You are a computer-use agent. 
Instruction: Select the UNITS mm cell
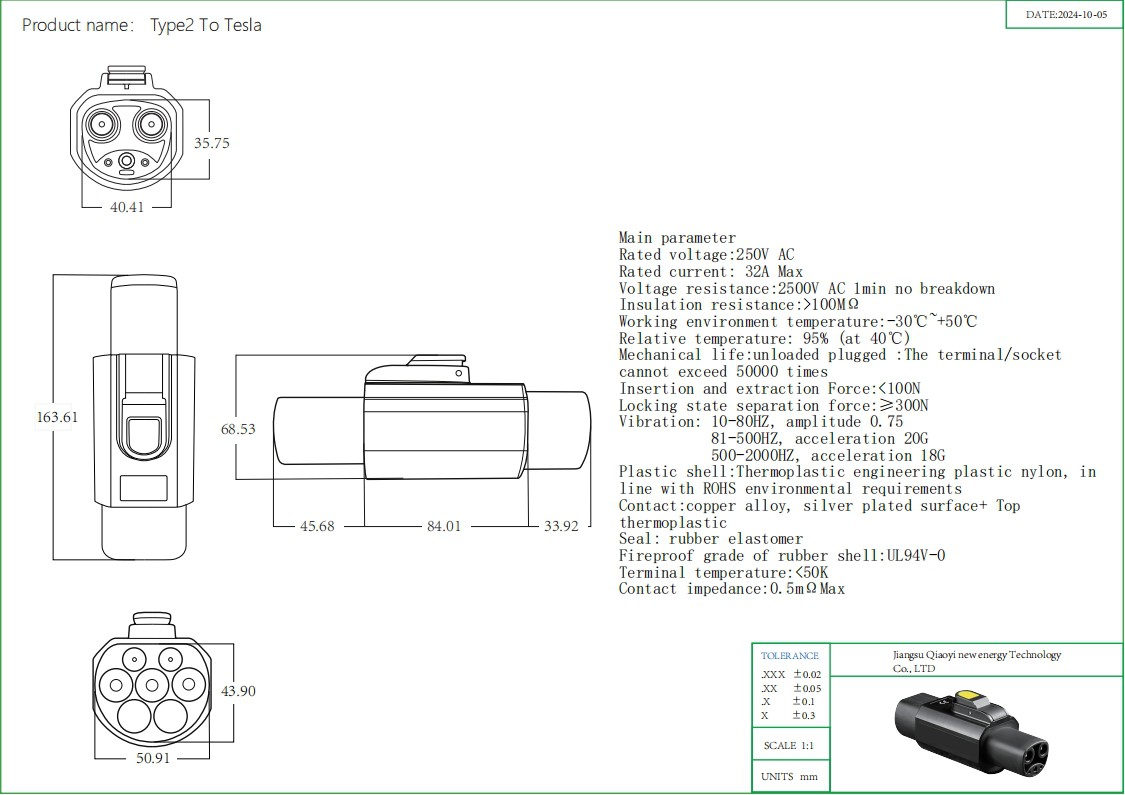click(x=789, y=777)
